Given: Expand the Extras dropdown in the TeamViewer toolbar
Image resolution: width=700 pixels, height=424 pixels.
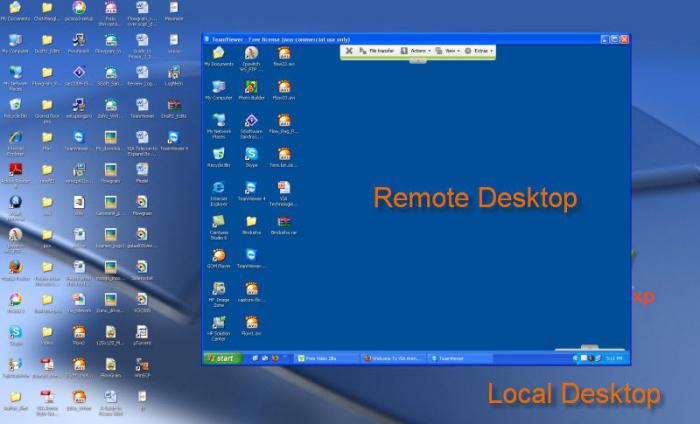Looking at the screenshot, I should click(479, 51).
